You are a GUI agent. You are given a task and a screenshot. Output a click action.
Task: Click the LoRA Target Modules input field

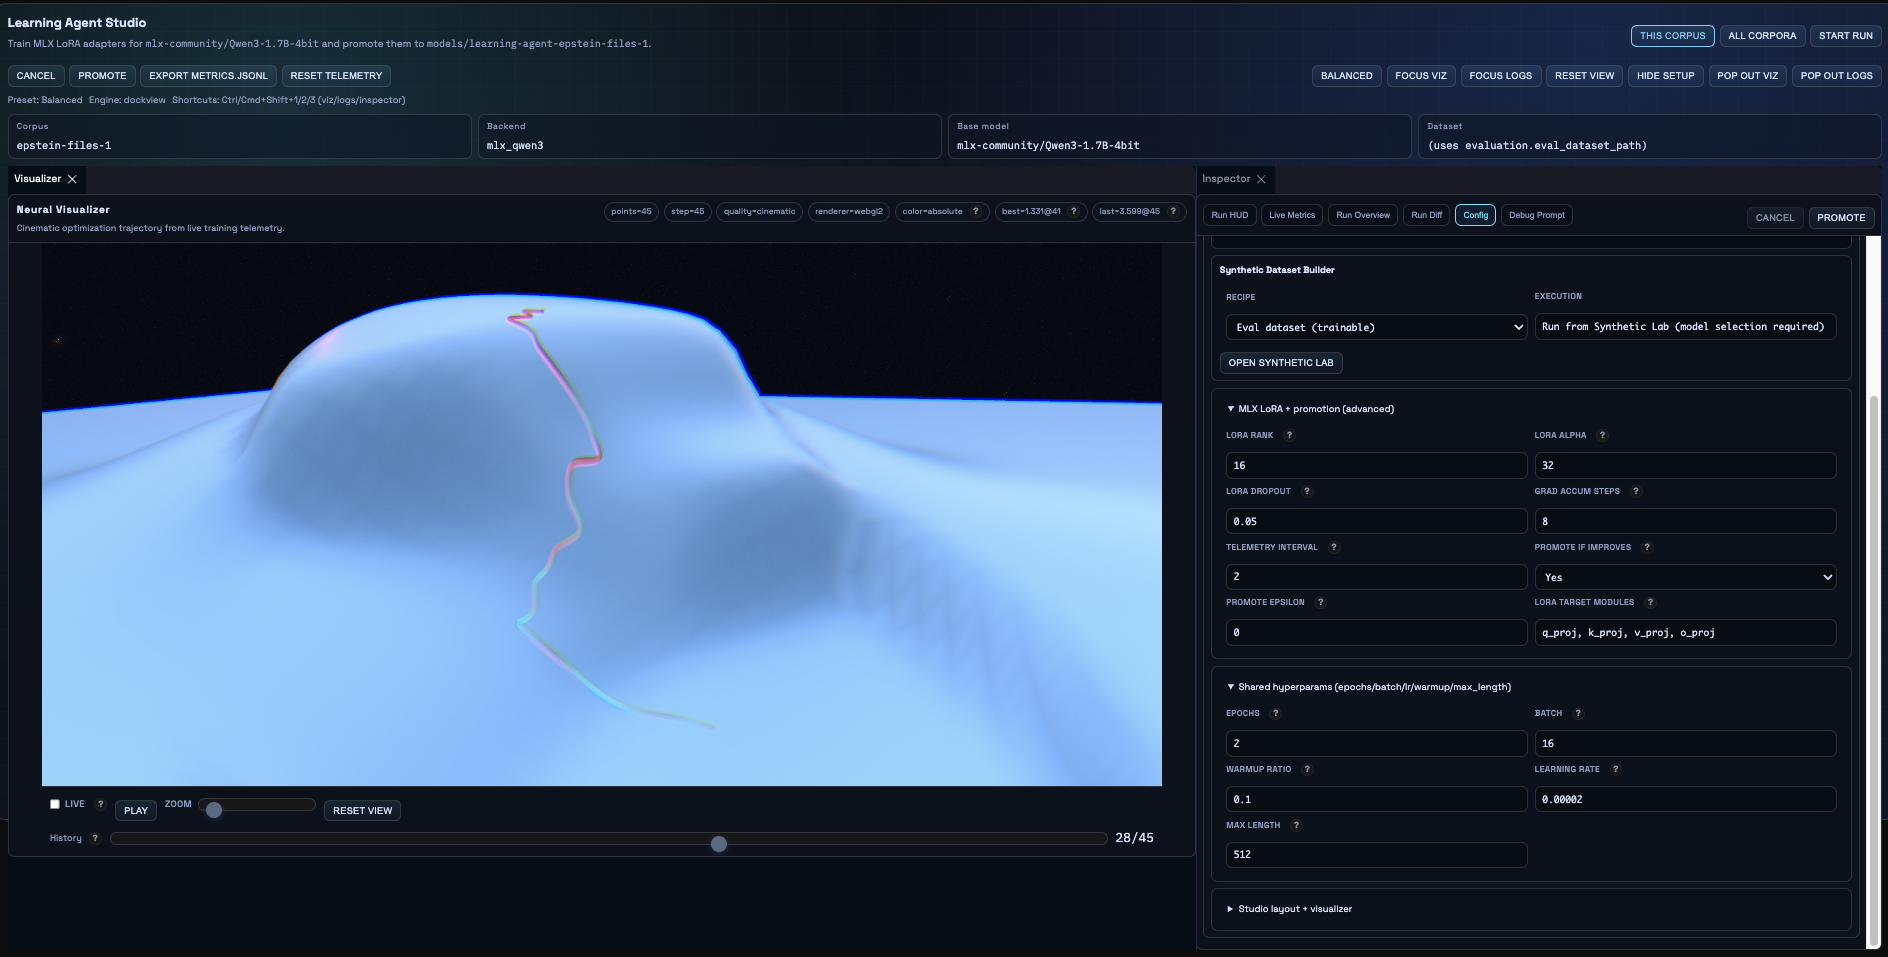[x=1685, y=633]
